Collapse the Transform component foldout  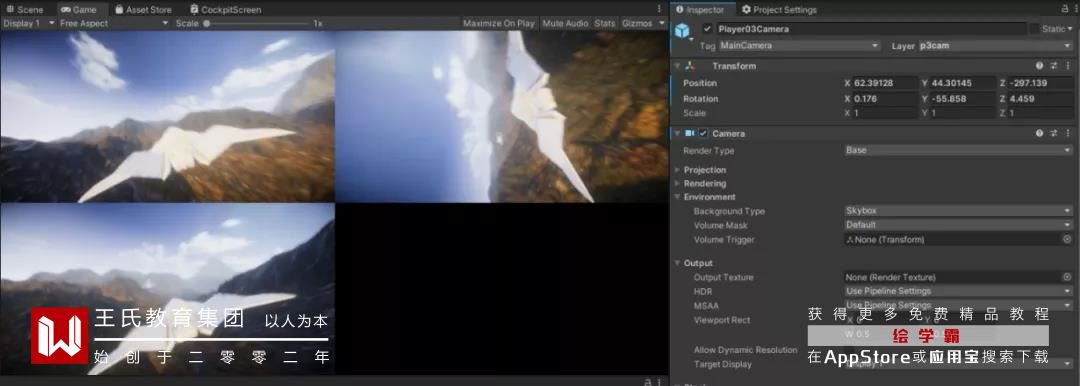pyautogui.click(x=677, y=66)
